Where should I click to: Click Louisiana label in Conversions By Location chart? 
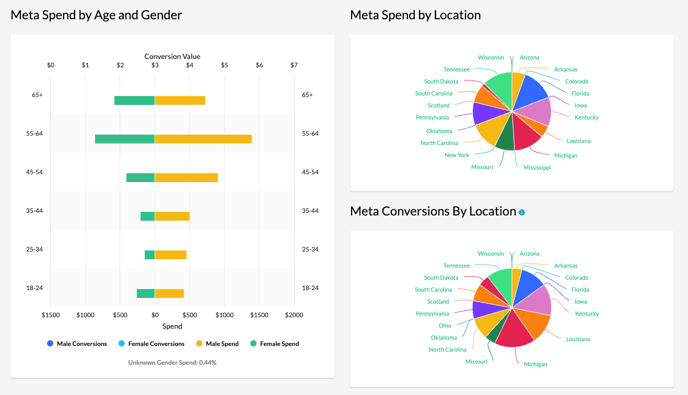tap(578, 339)
